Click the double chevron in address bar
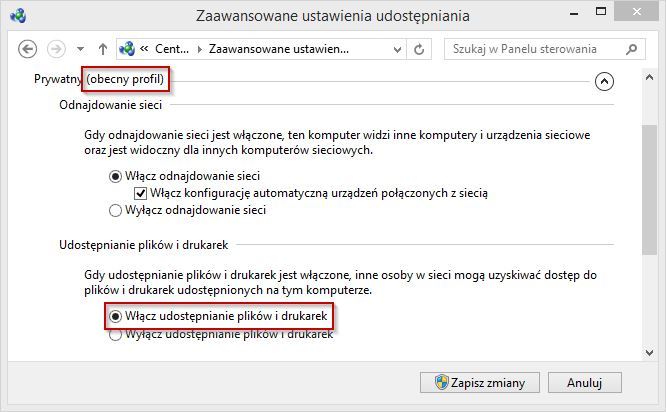This screenshot has height=412, width=666. coord(144,48)
